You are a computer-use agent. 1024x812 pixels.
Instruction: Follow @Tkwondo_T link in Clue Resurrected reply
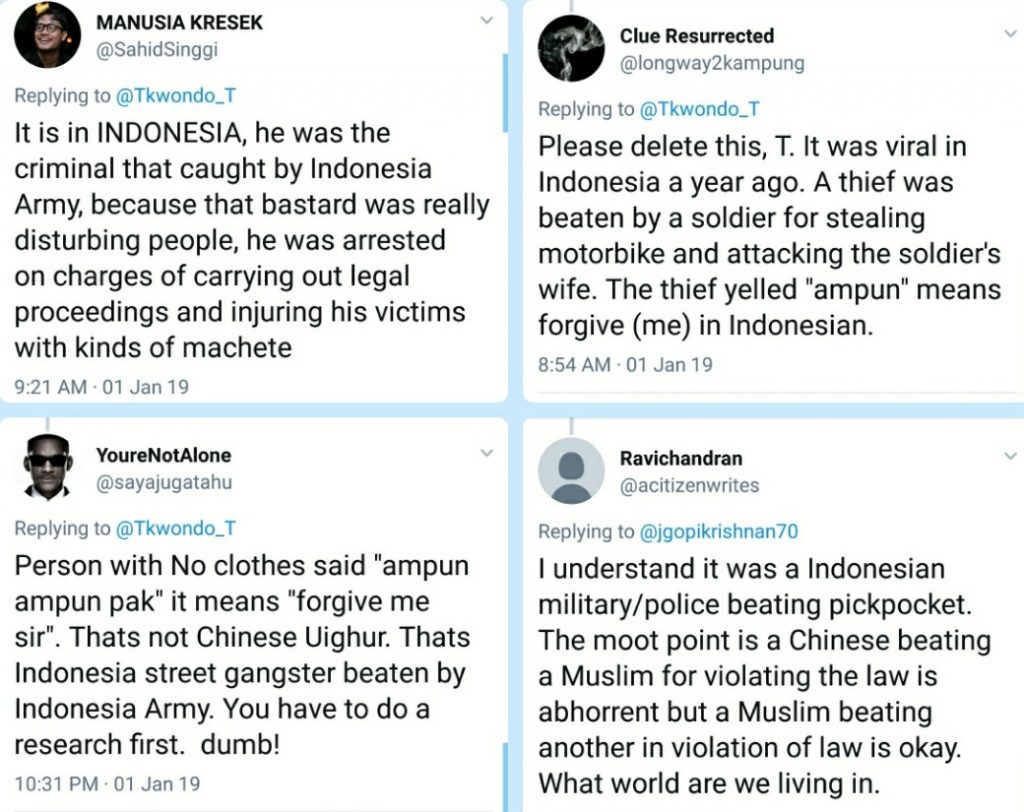tap(699, 109)
